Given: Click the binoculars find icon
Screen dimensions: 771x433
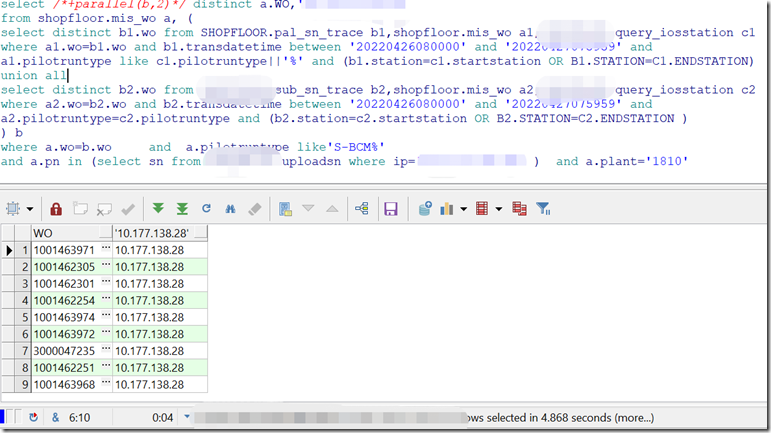Looking at the screenshot, I should pyautogui.click(x=230, y=209).
